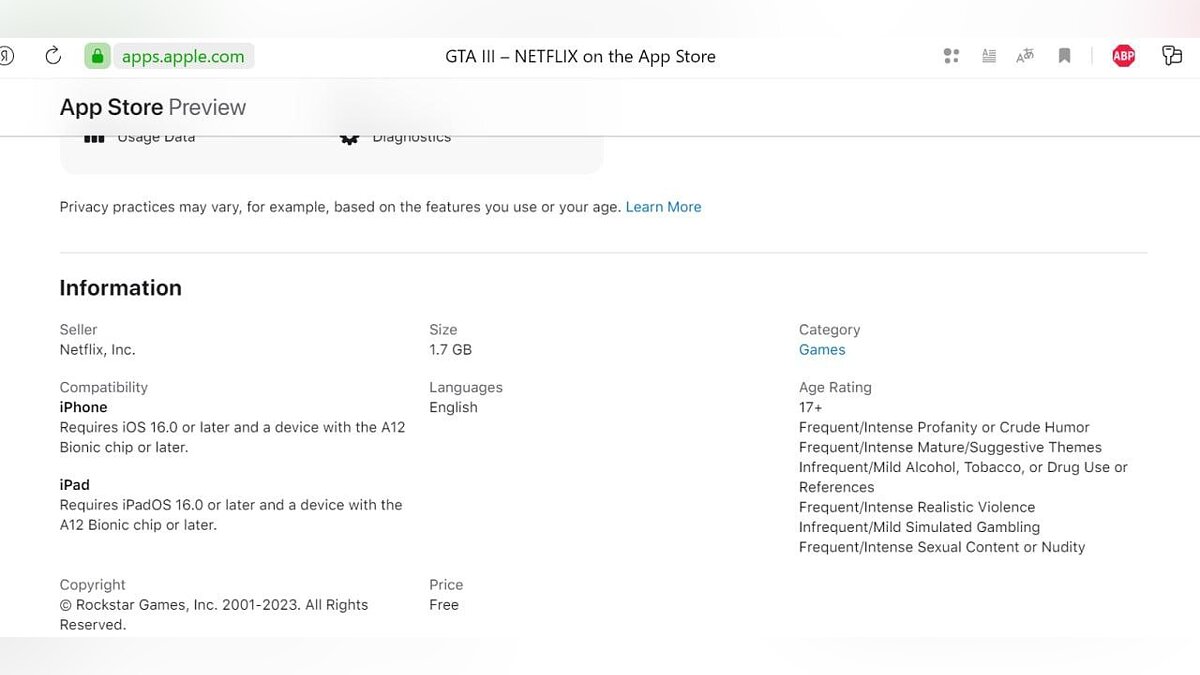Bookmark this page with the bookmark icon
Screen dimensions: 1200x675
[x=1064, y=56]
